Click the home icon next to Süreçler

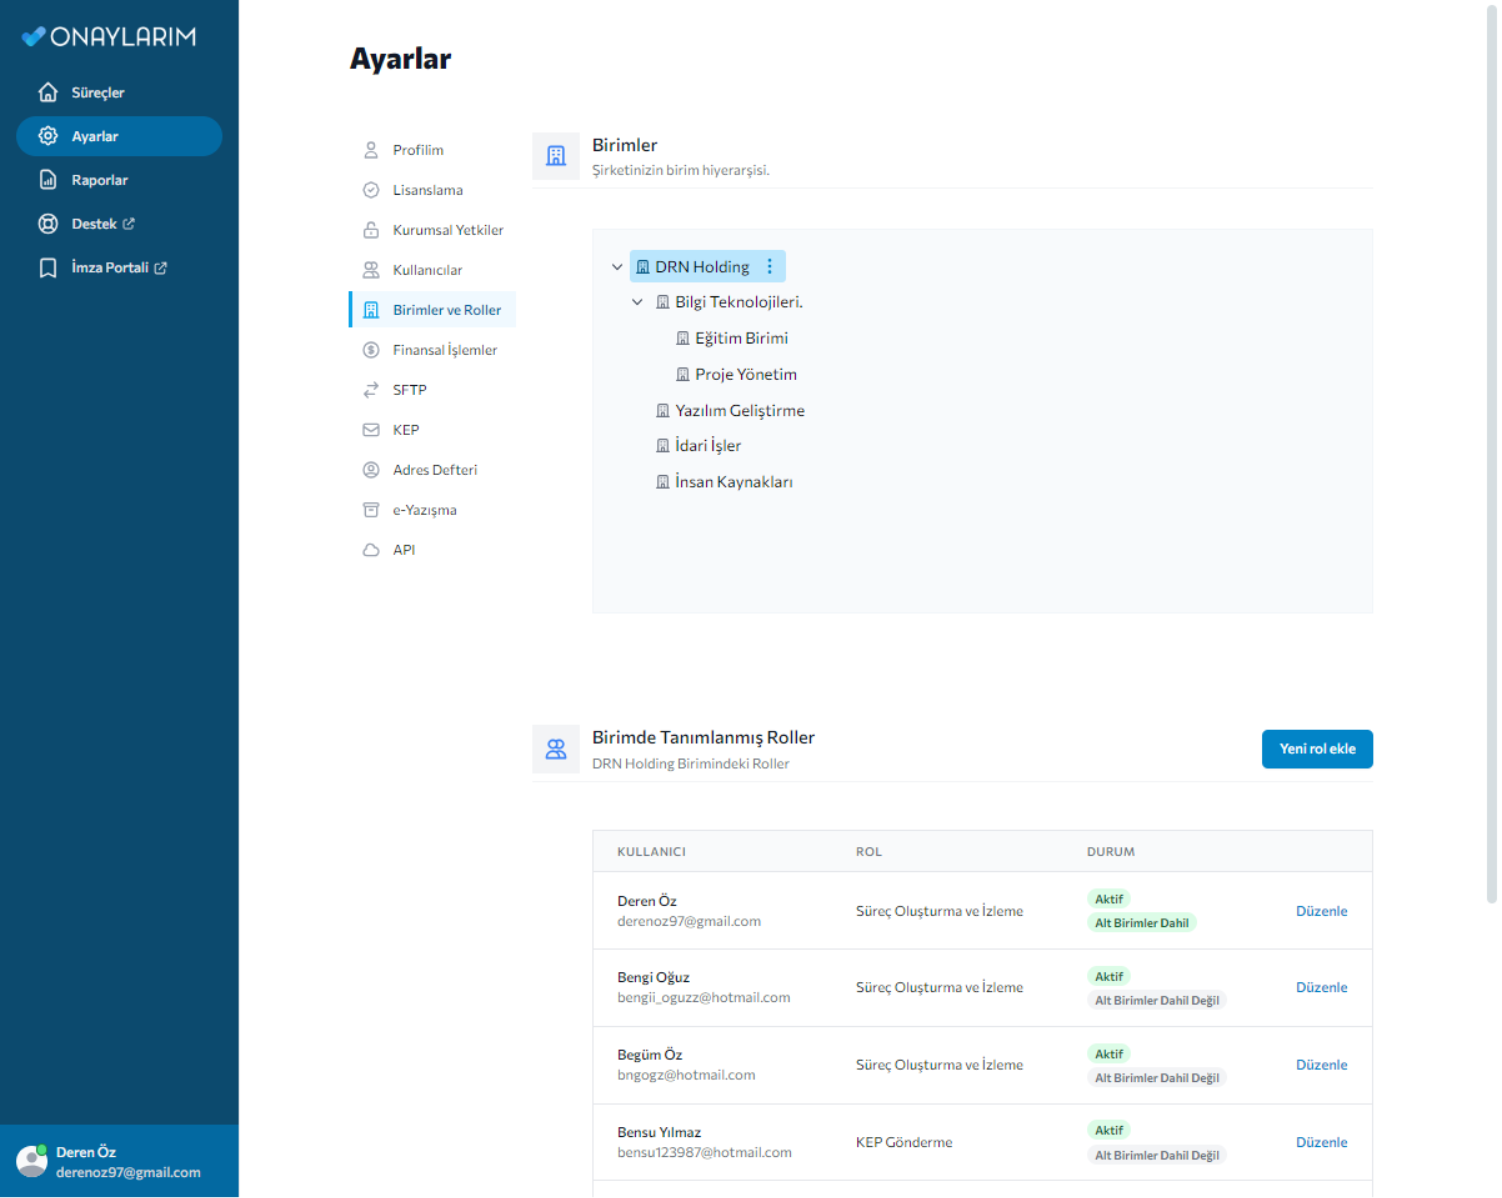pos(48,92)
